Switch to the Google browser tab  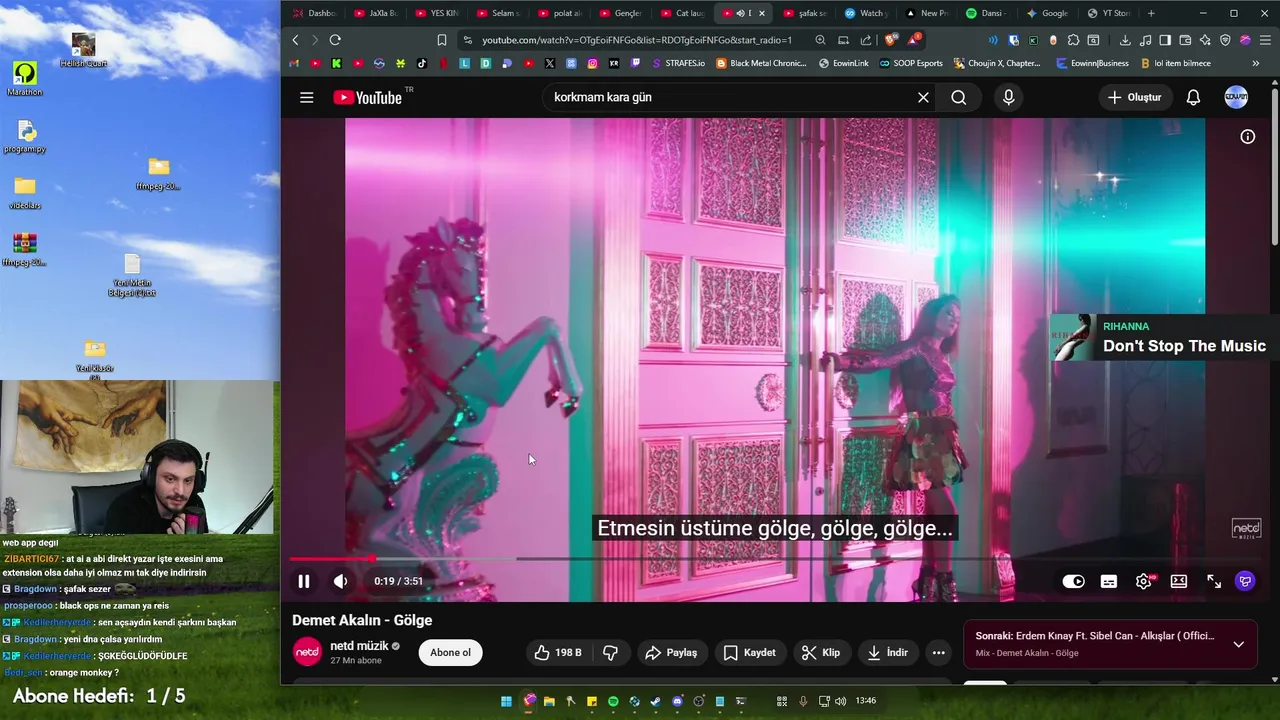(1047, 13)
